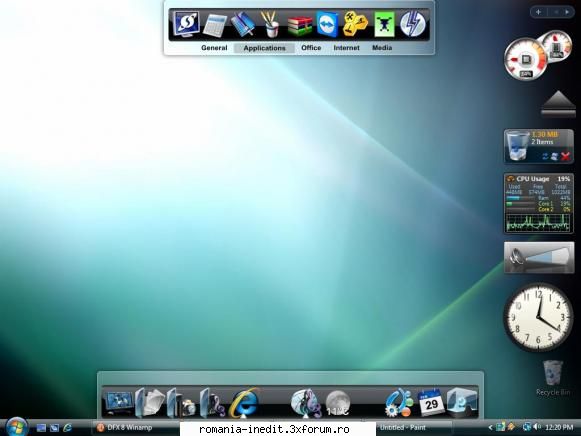Launch Internet Explorer from quick launch
The image size is (581, 436).
pos(67,428)
